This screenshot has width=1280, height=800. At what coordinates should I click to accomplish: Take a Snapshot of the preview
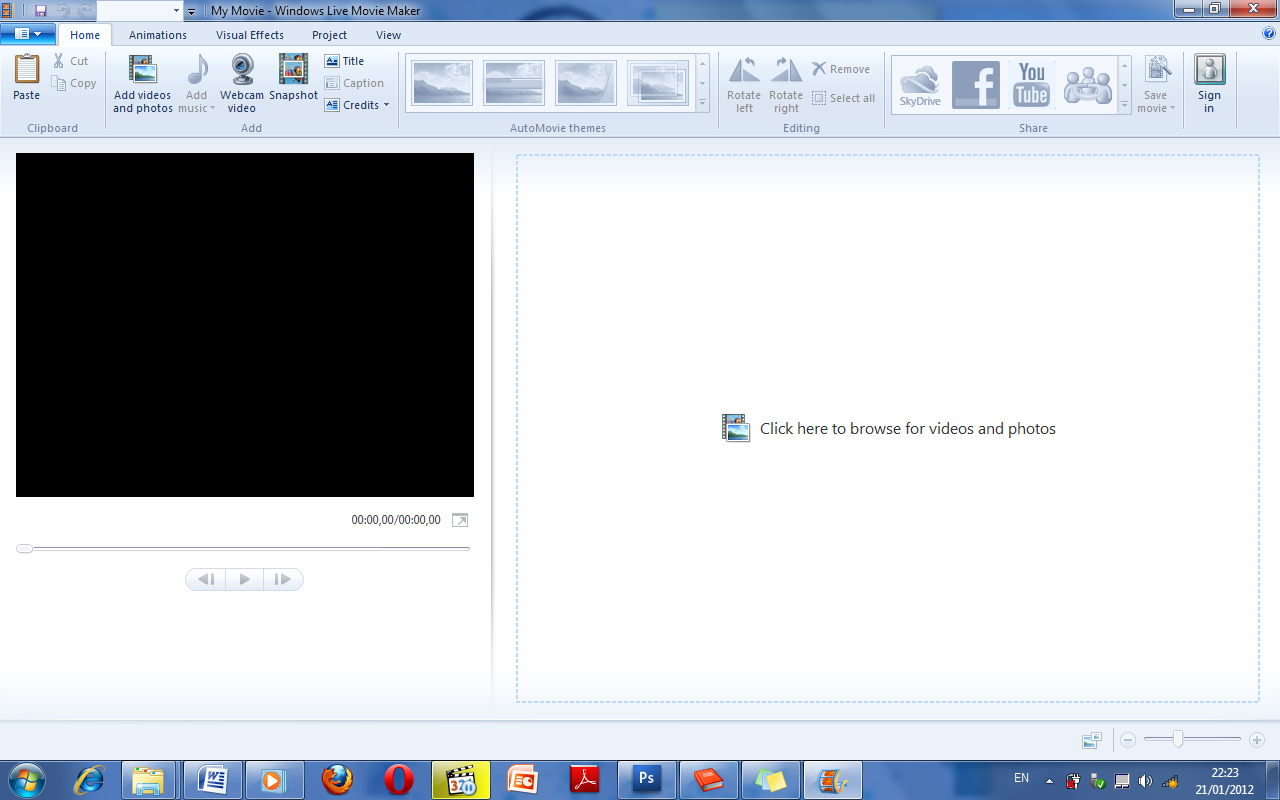pos(293,78)
